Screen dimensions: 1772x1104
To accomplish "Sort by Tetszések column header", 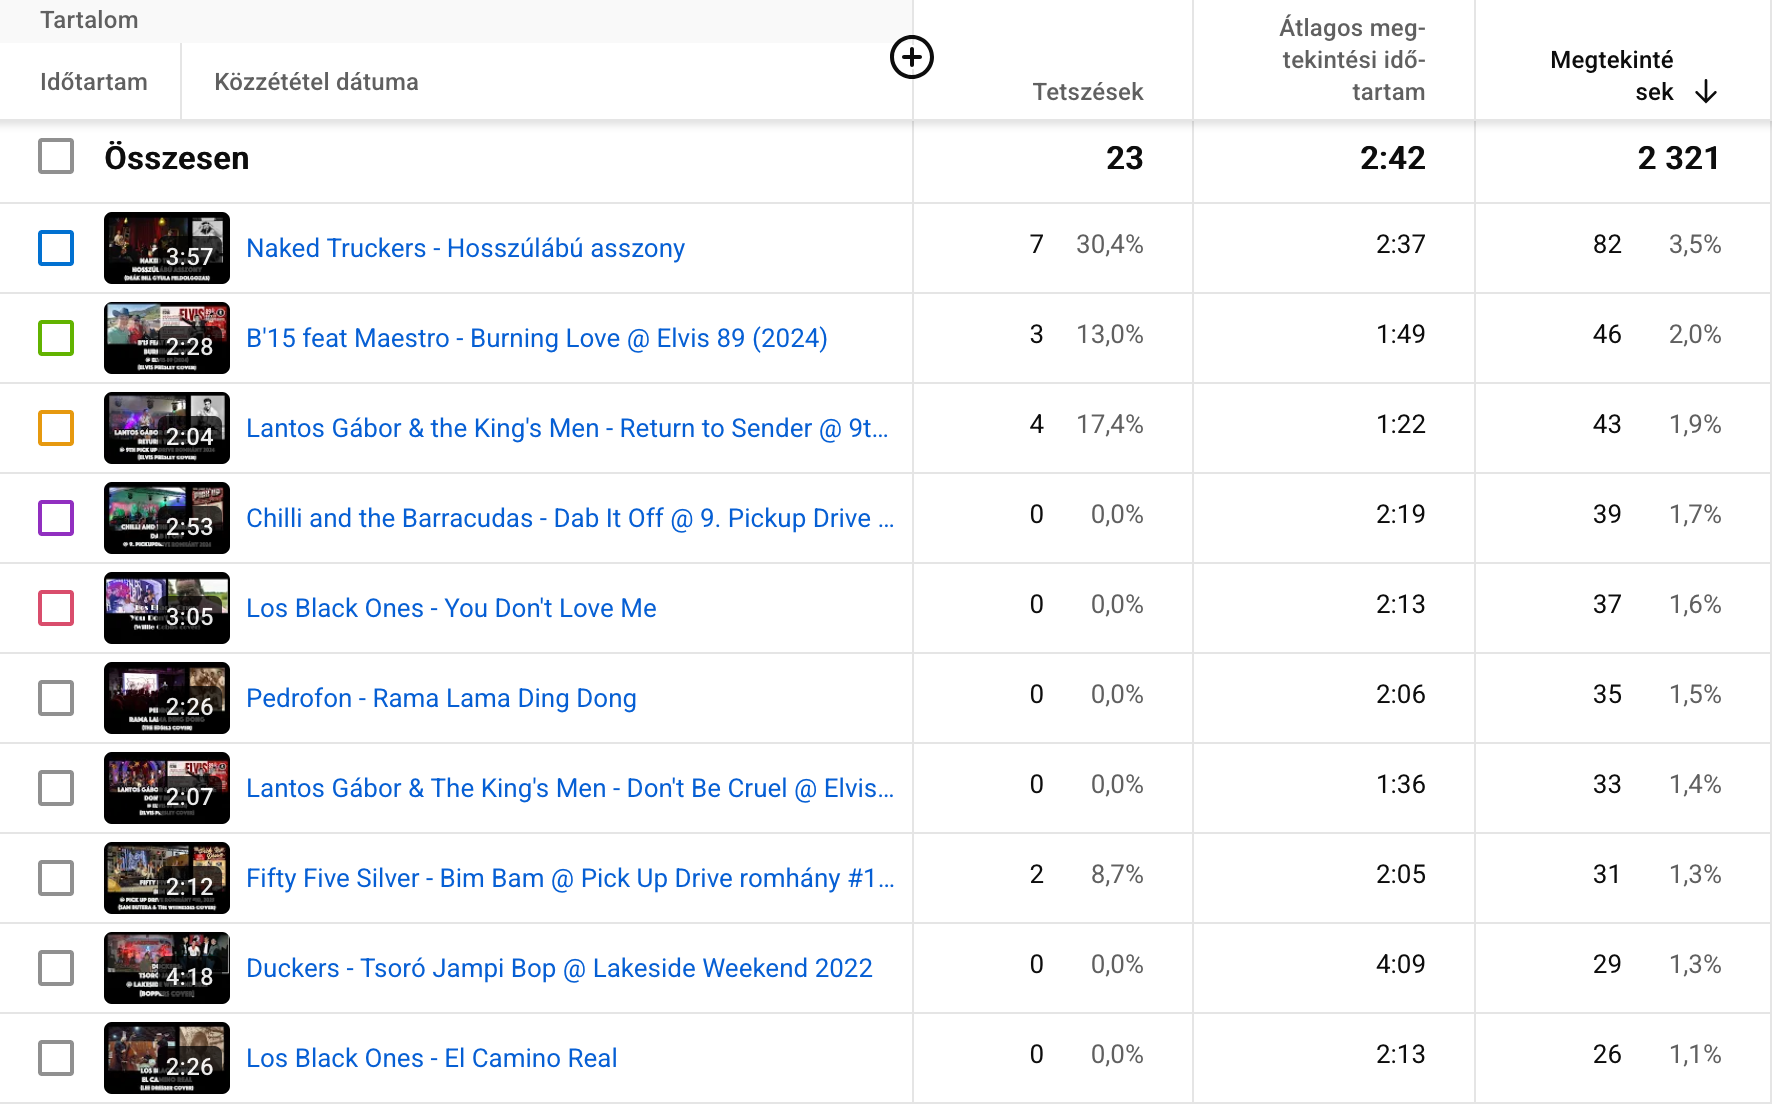I will (1087, 92).
